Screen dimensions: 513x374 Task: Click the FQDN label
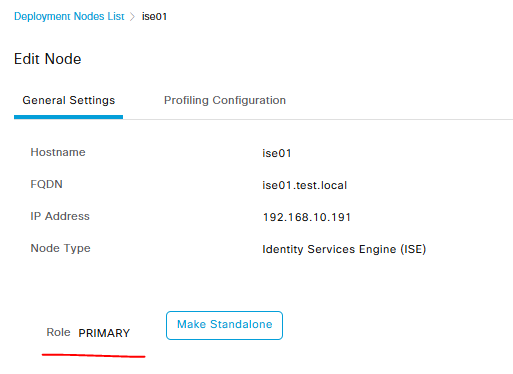click(x=46, y=184)
